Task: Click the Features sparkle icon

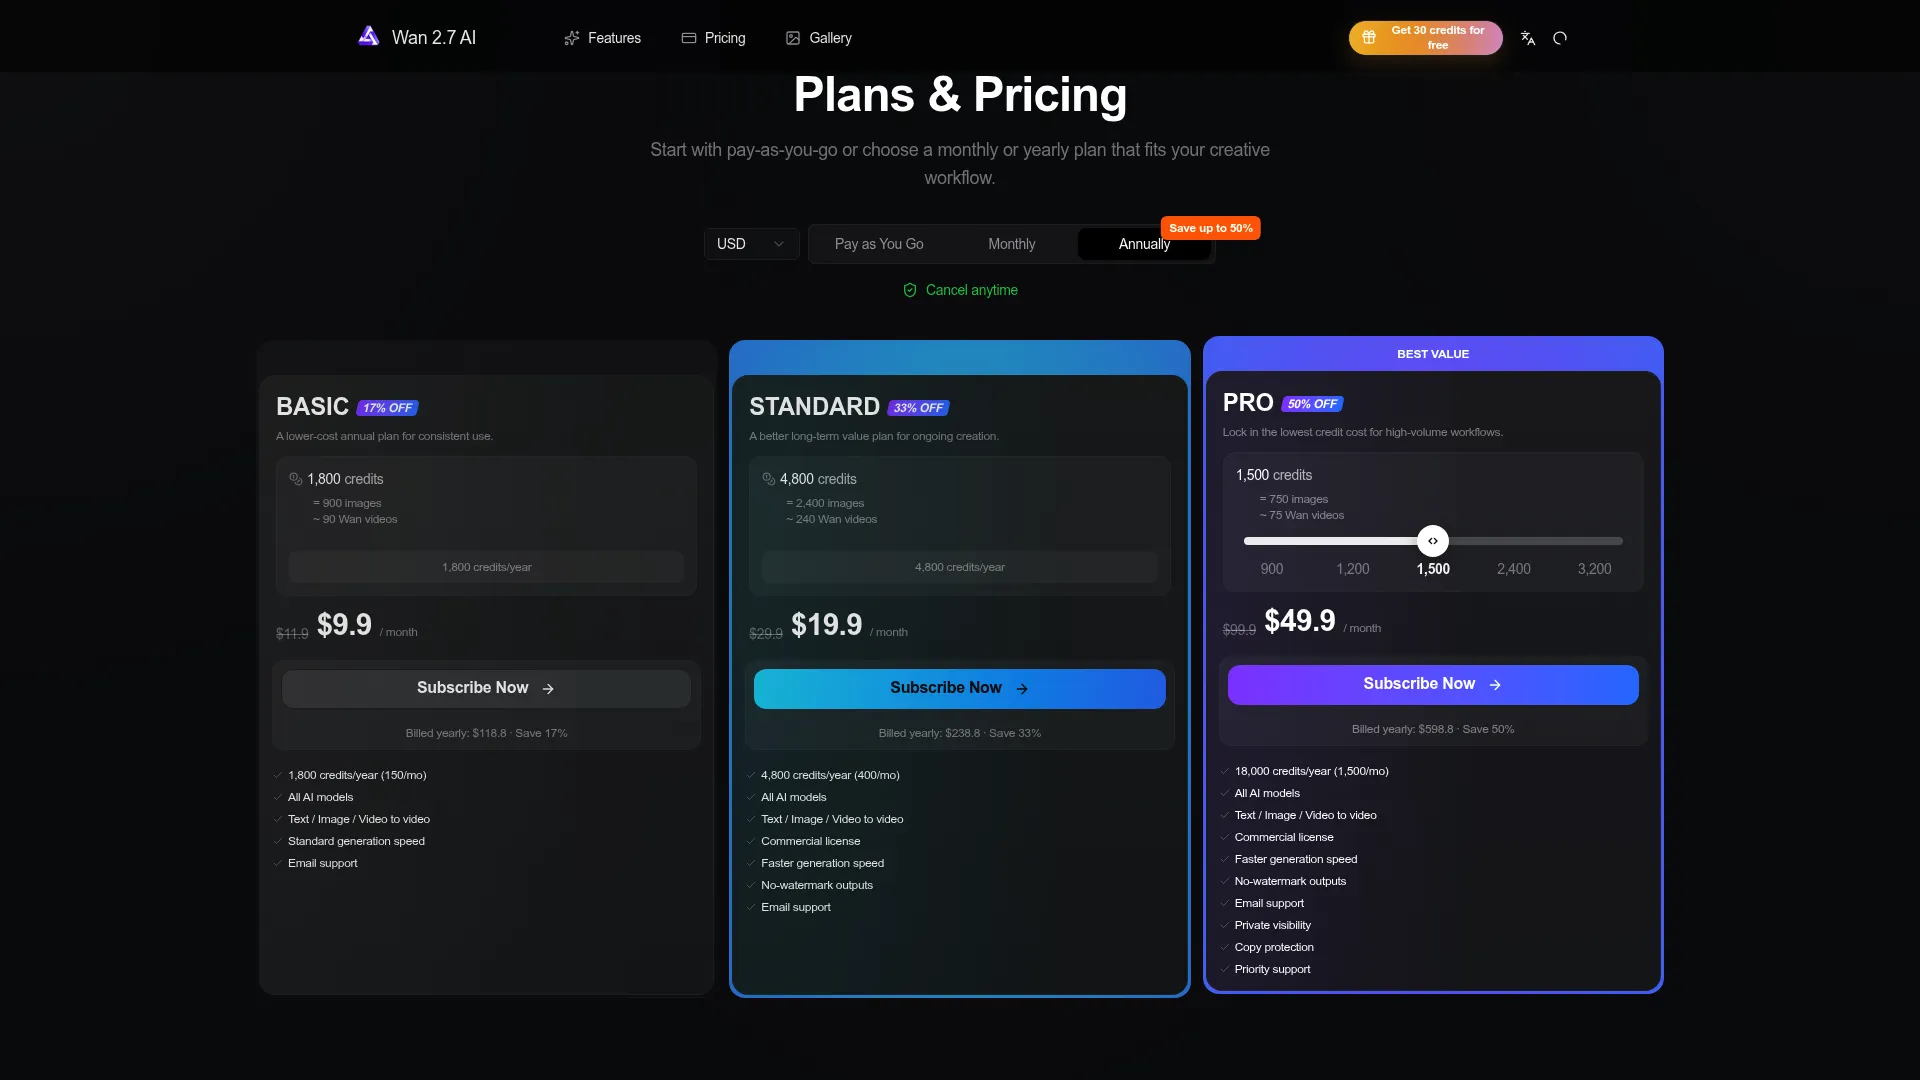Action: coord(572,38)
